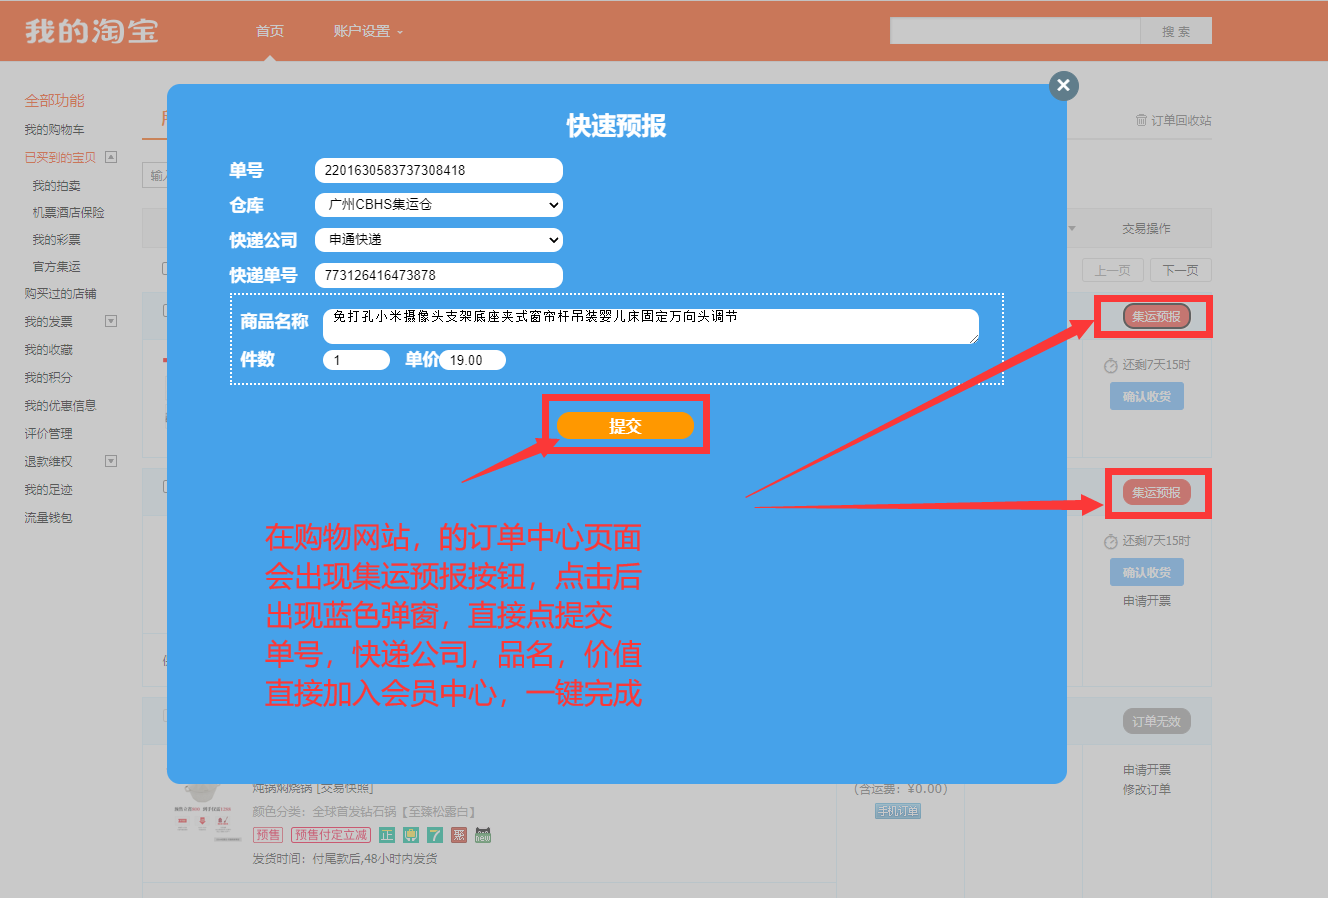The height and width of the screenshot is (898, 1328).
Task: Open 我的购物车 in the sidebar
Action: pos(55,130)
